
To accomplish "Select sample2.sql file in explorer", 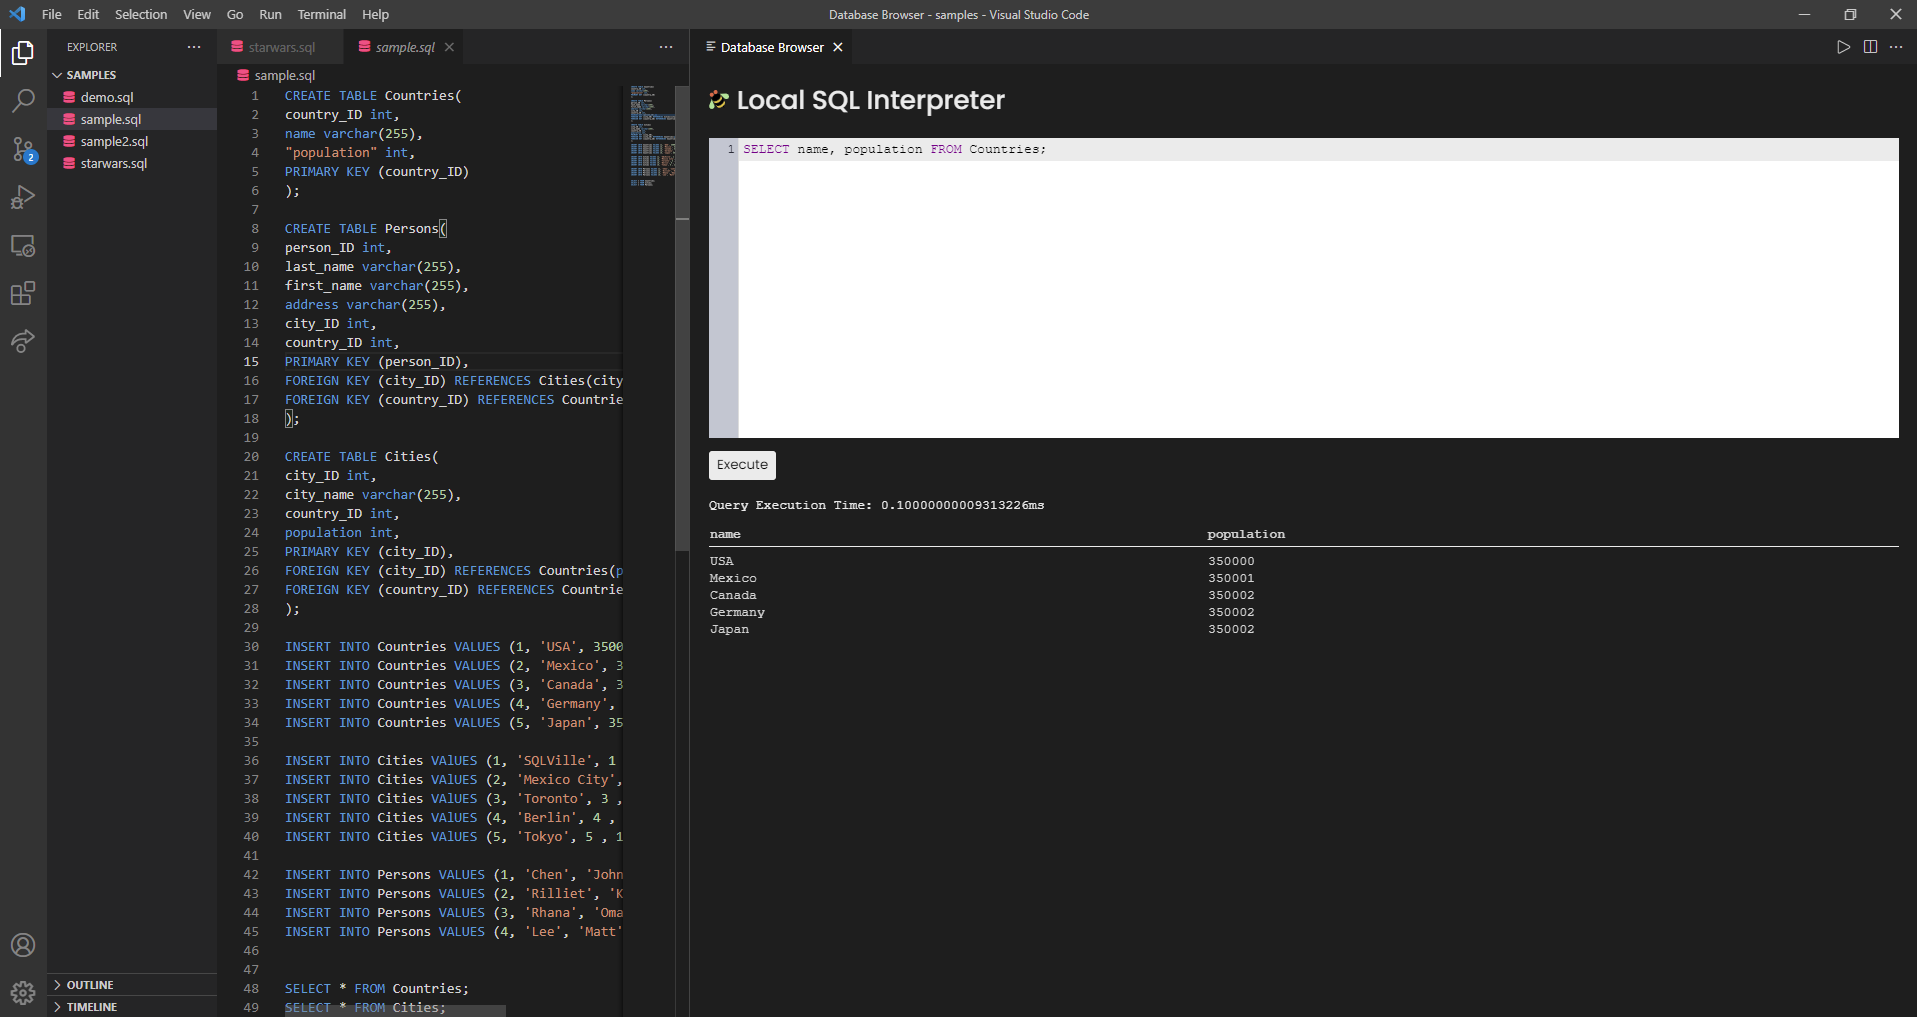I will pyautogui.click(x=113, y=141).
